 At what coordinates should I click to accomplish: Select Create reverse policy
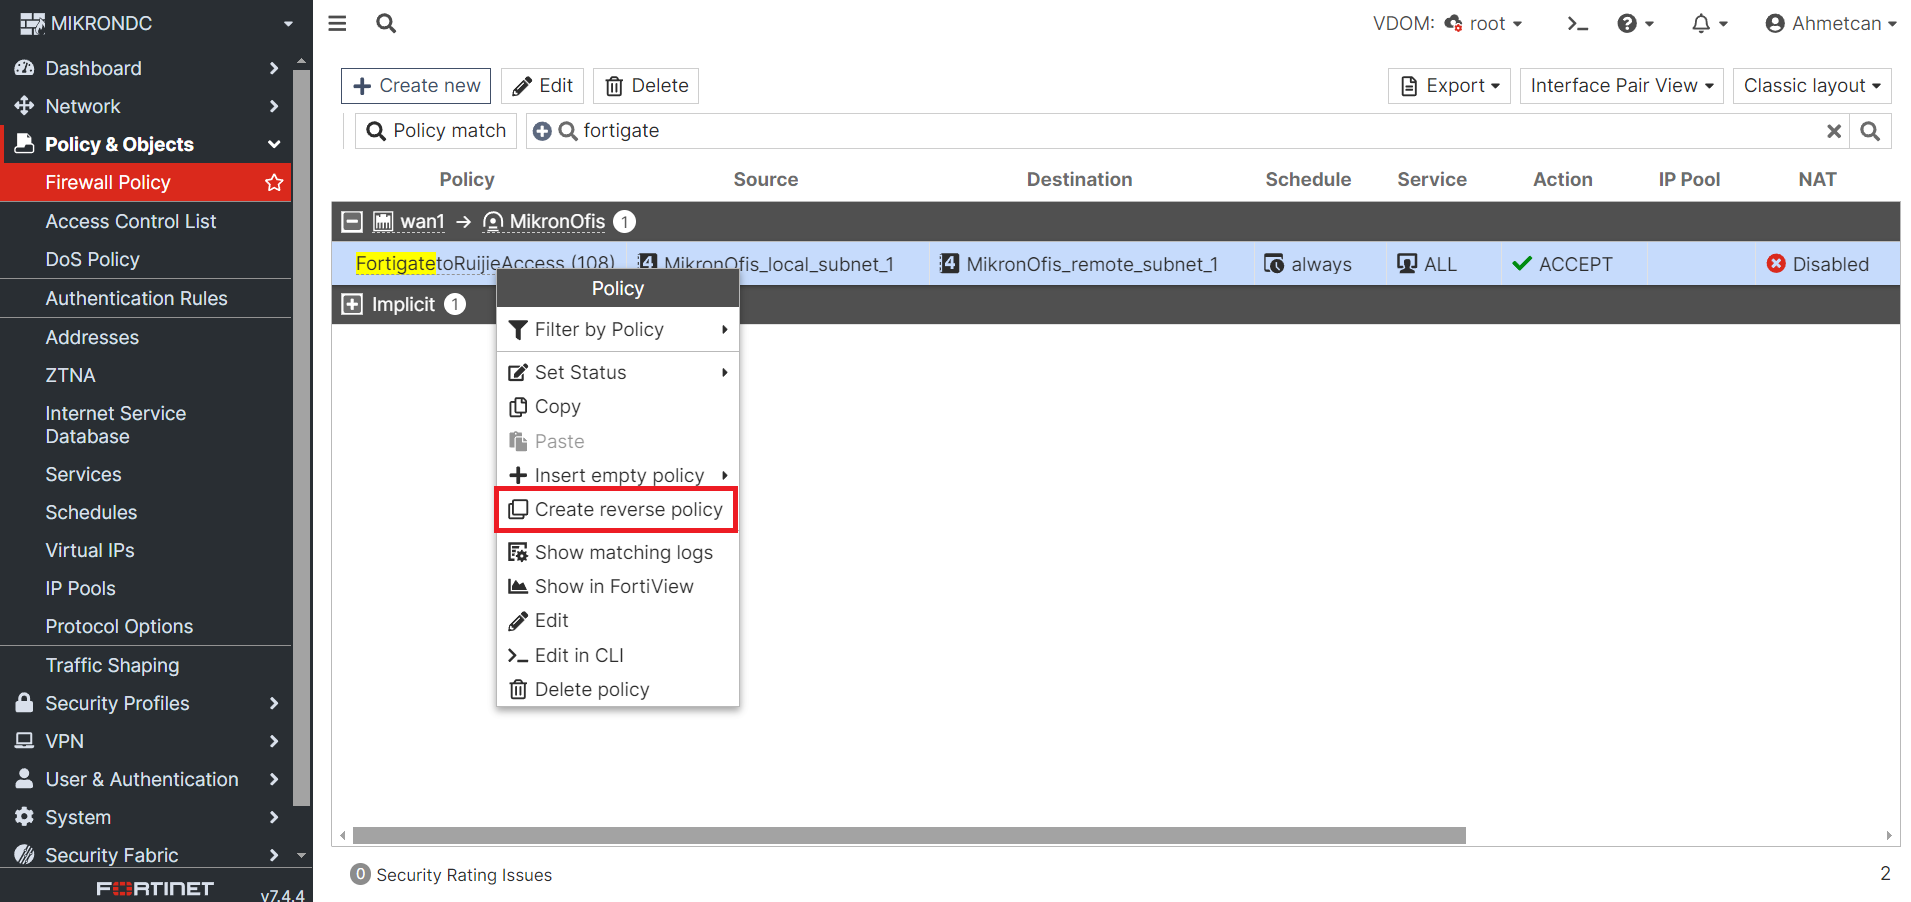click(617, 510)
